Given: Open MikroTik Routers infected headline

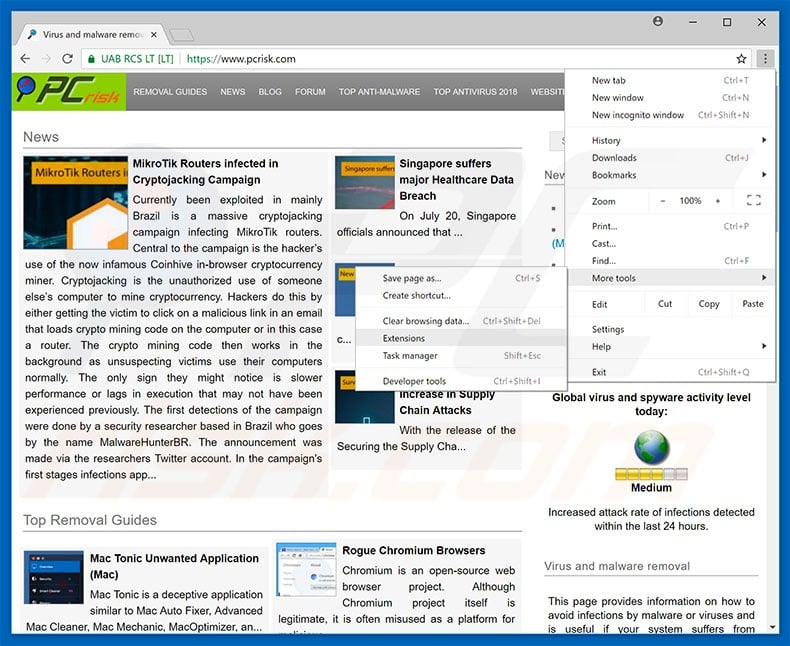Looking at the screenshot, I should (206, 171).
